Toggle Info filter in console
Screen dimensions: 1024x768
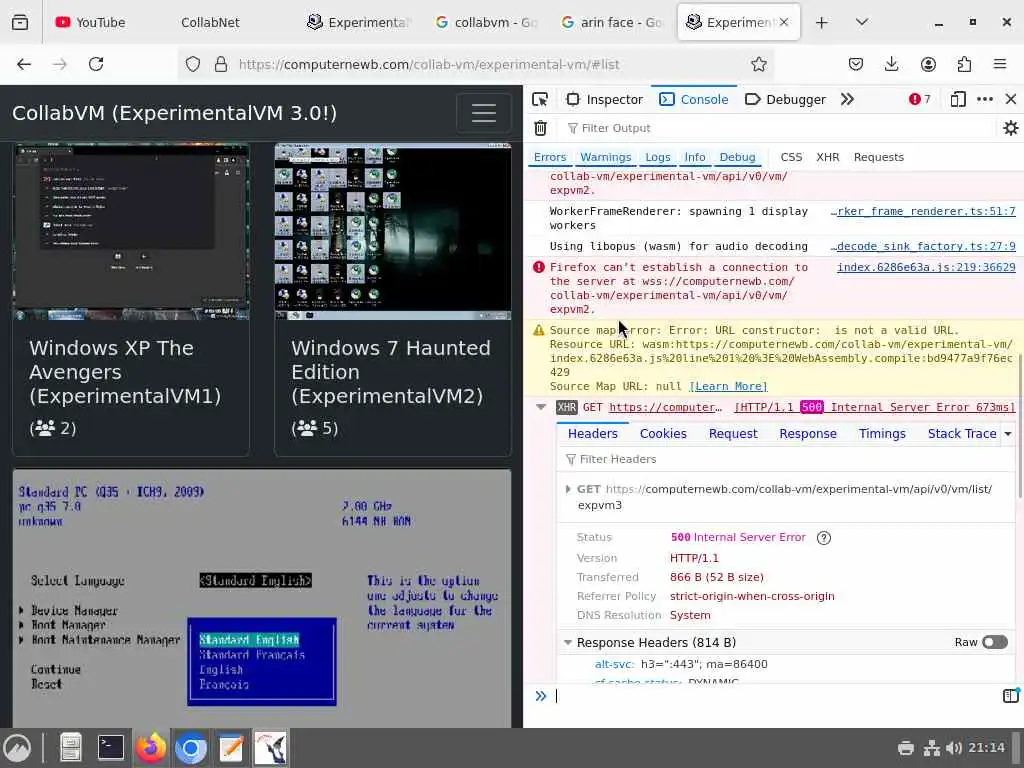695,157
